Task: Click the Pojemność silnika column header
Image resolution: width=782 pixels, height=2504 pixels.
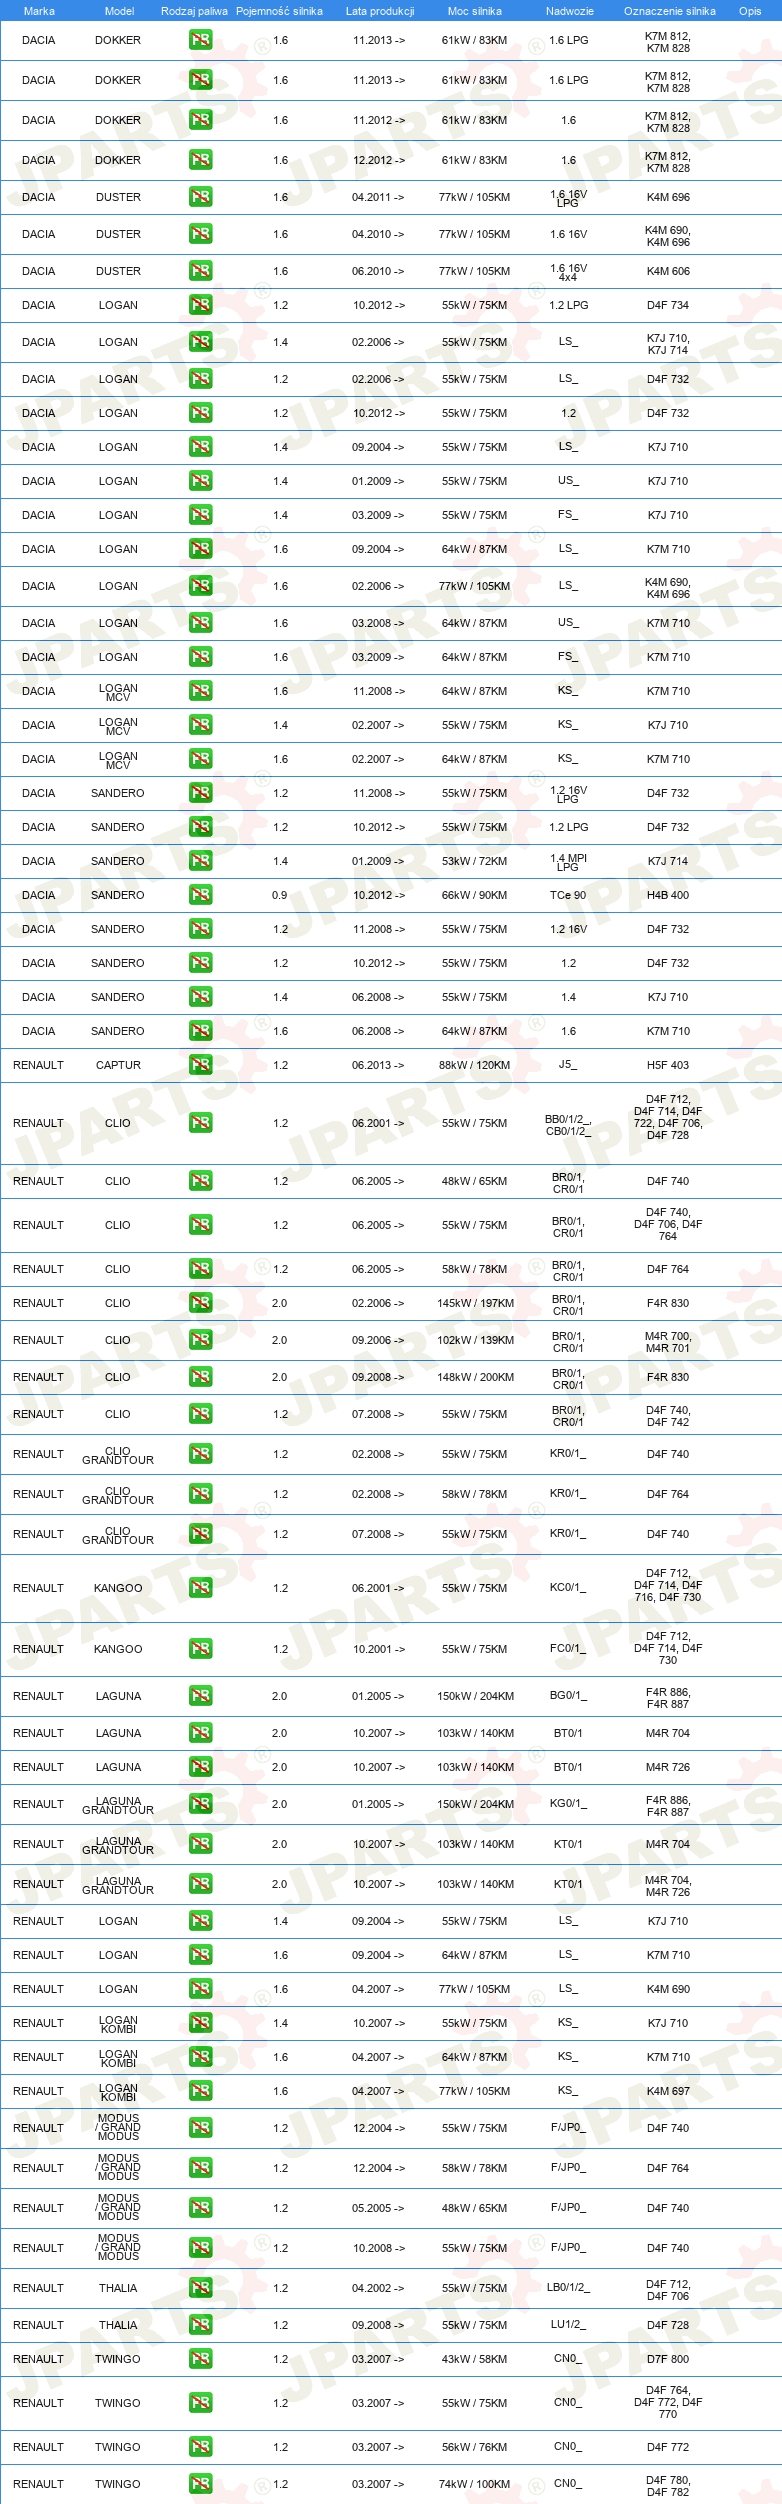Action: (x=279, y=11)
